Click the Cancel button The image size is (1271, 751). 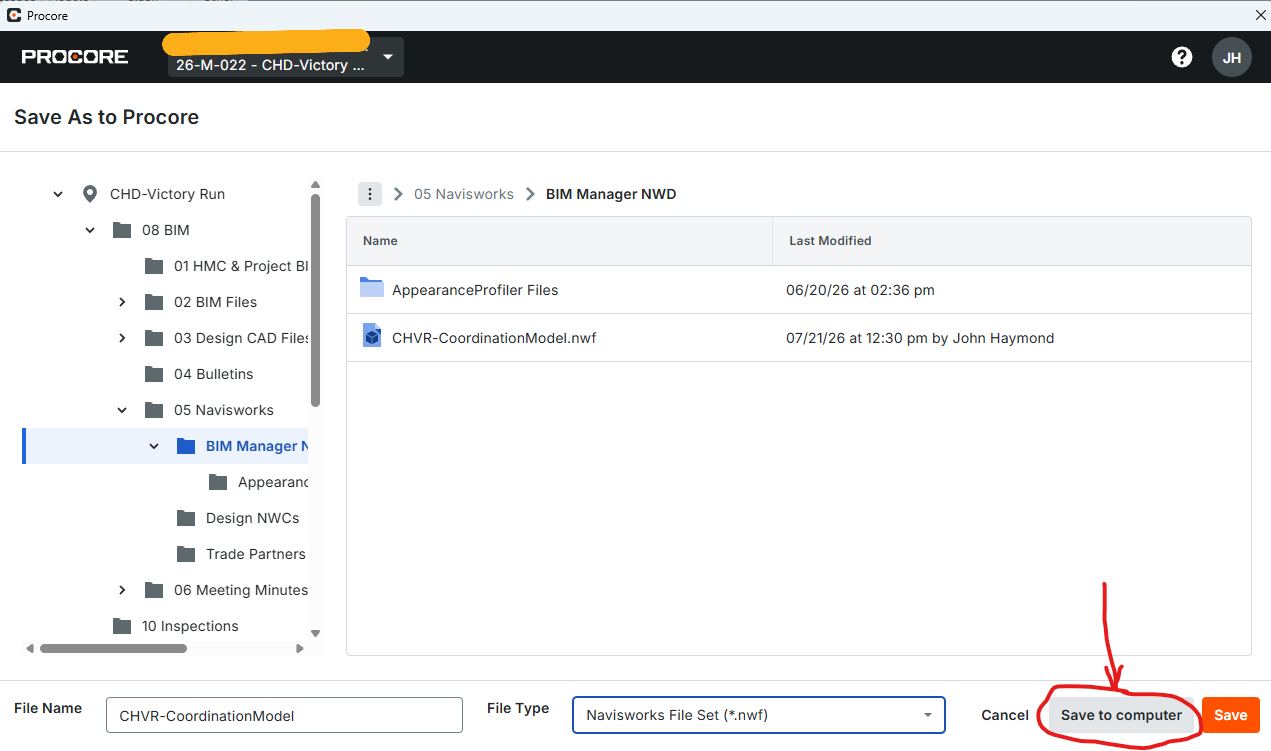[x=1005, y=715]
